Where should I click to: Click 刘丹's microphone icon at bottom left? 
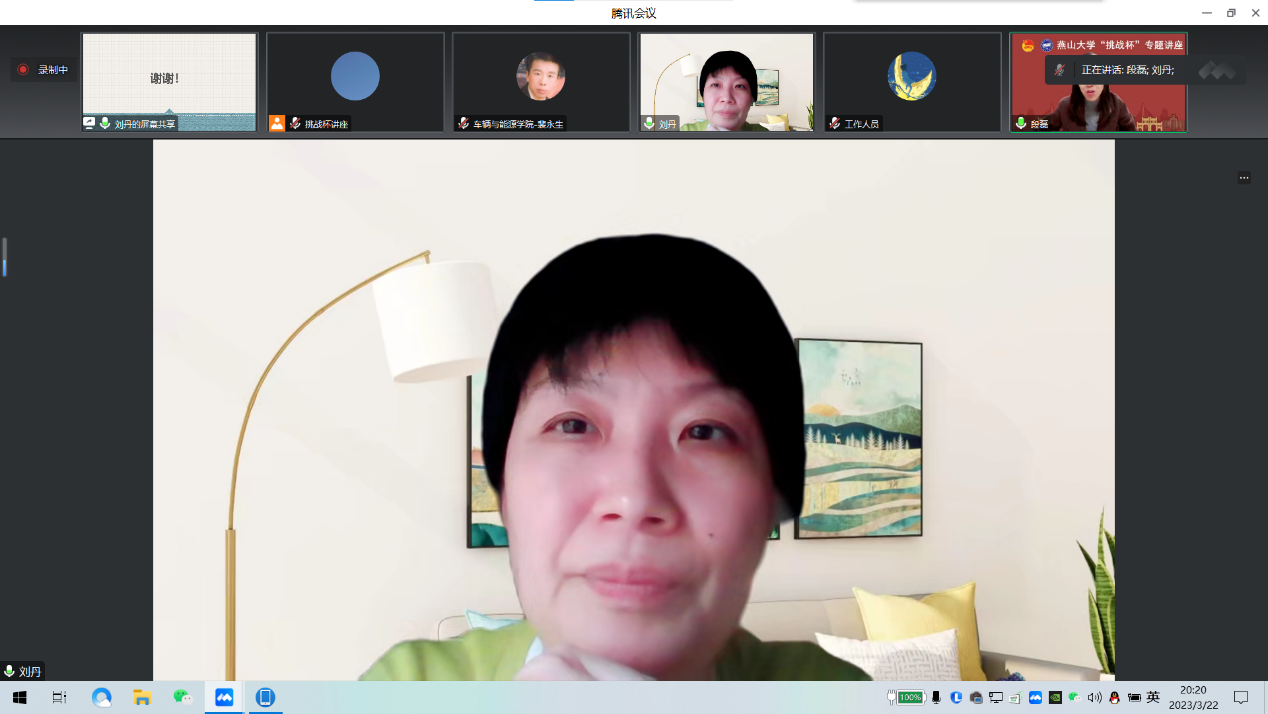coord(10,672)
